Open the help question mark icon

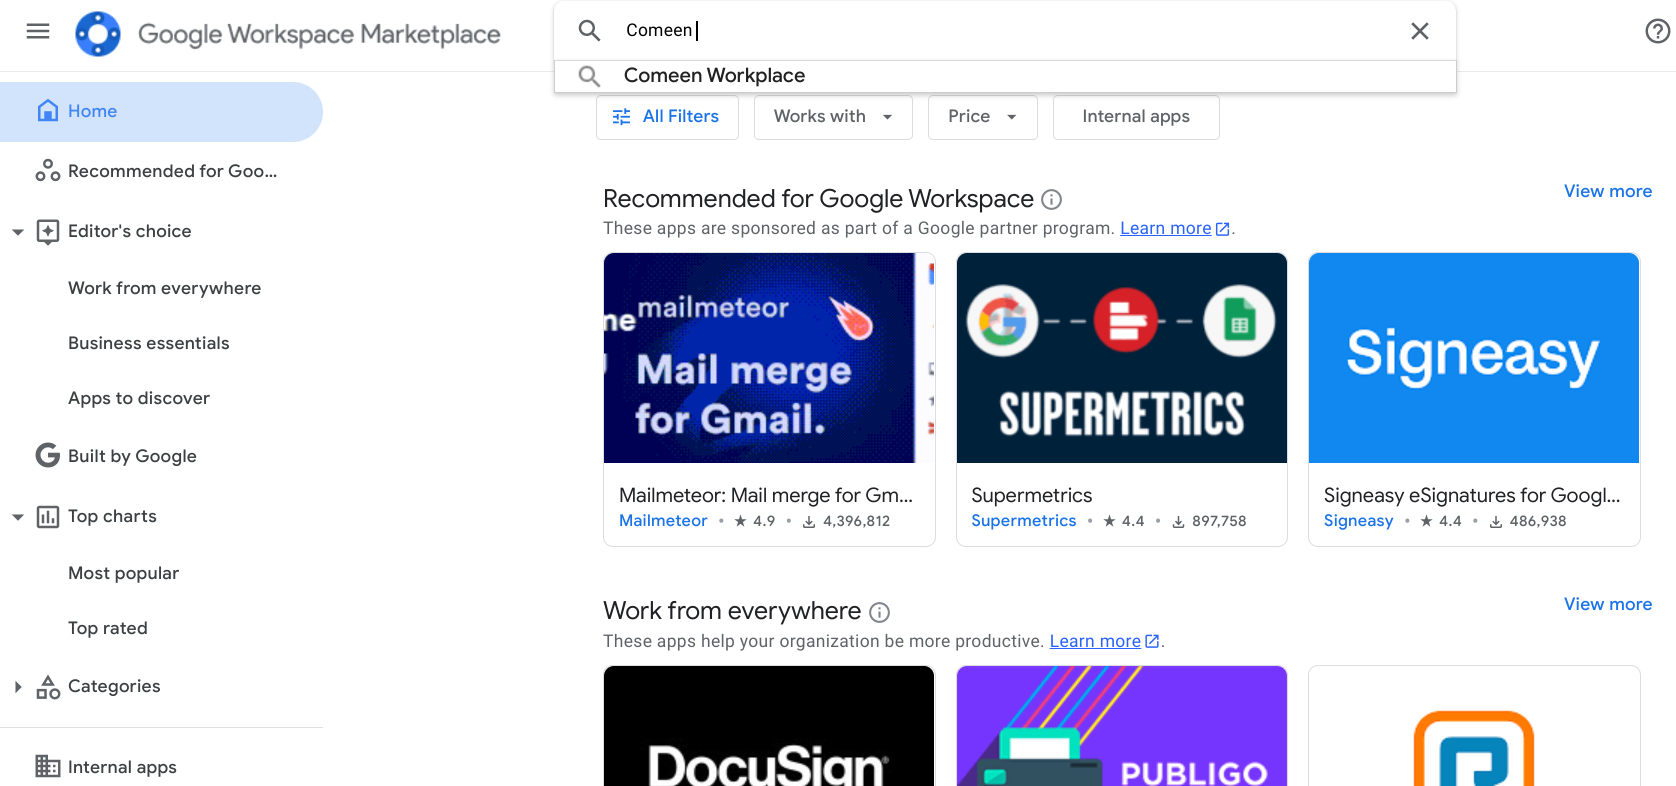coord(1657,32)
